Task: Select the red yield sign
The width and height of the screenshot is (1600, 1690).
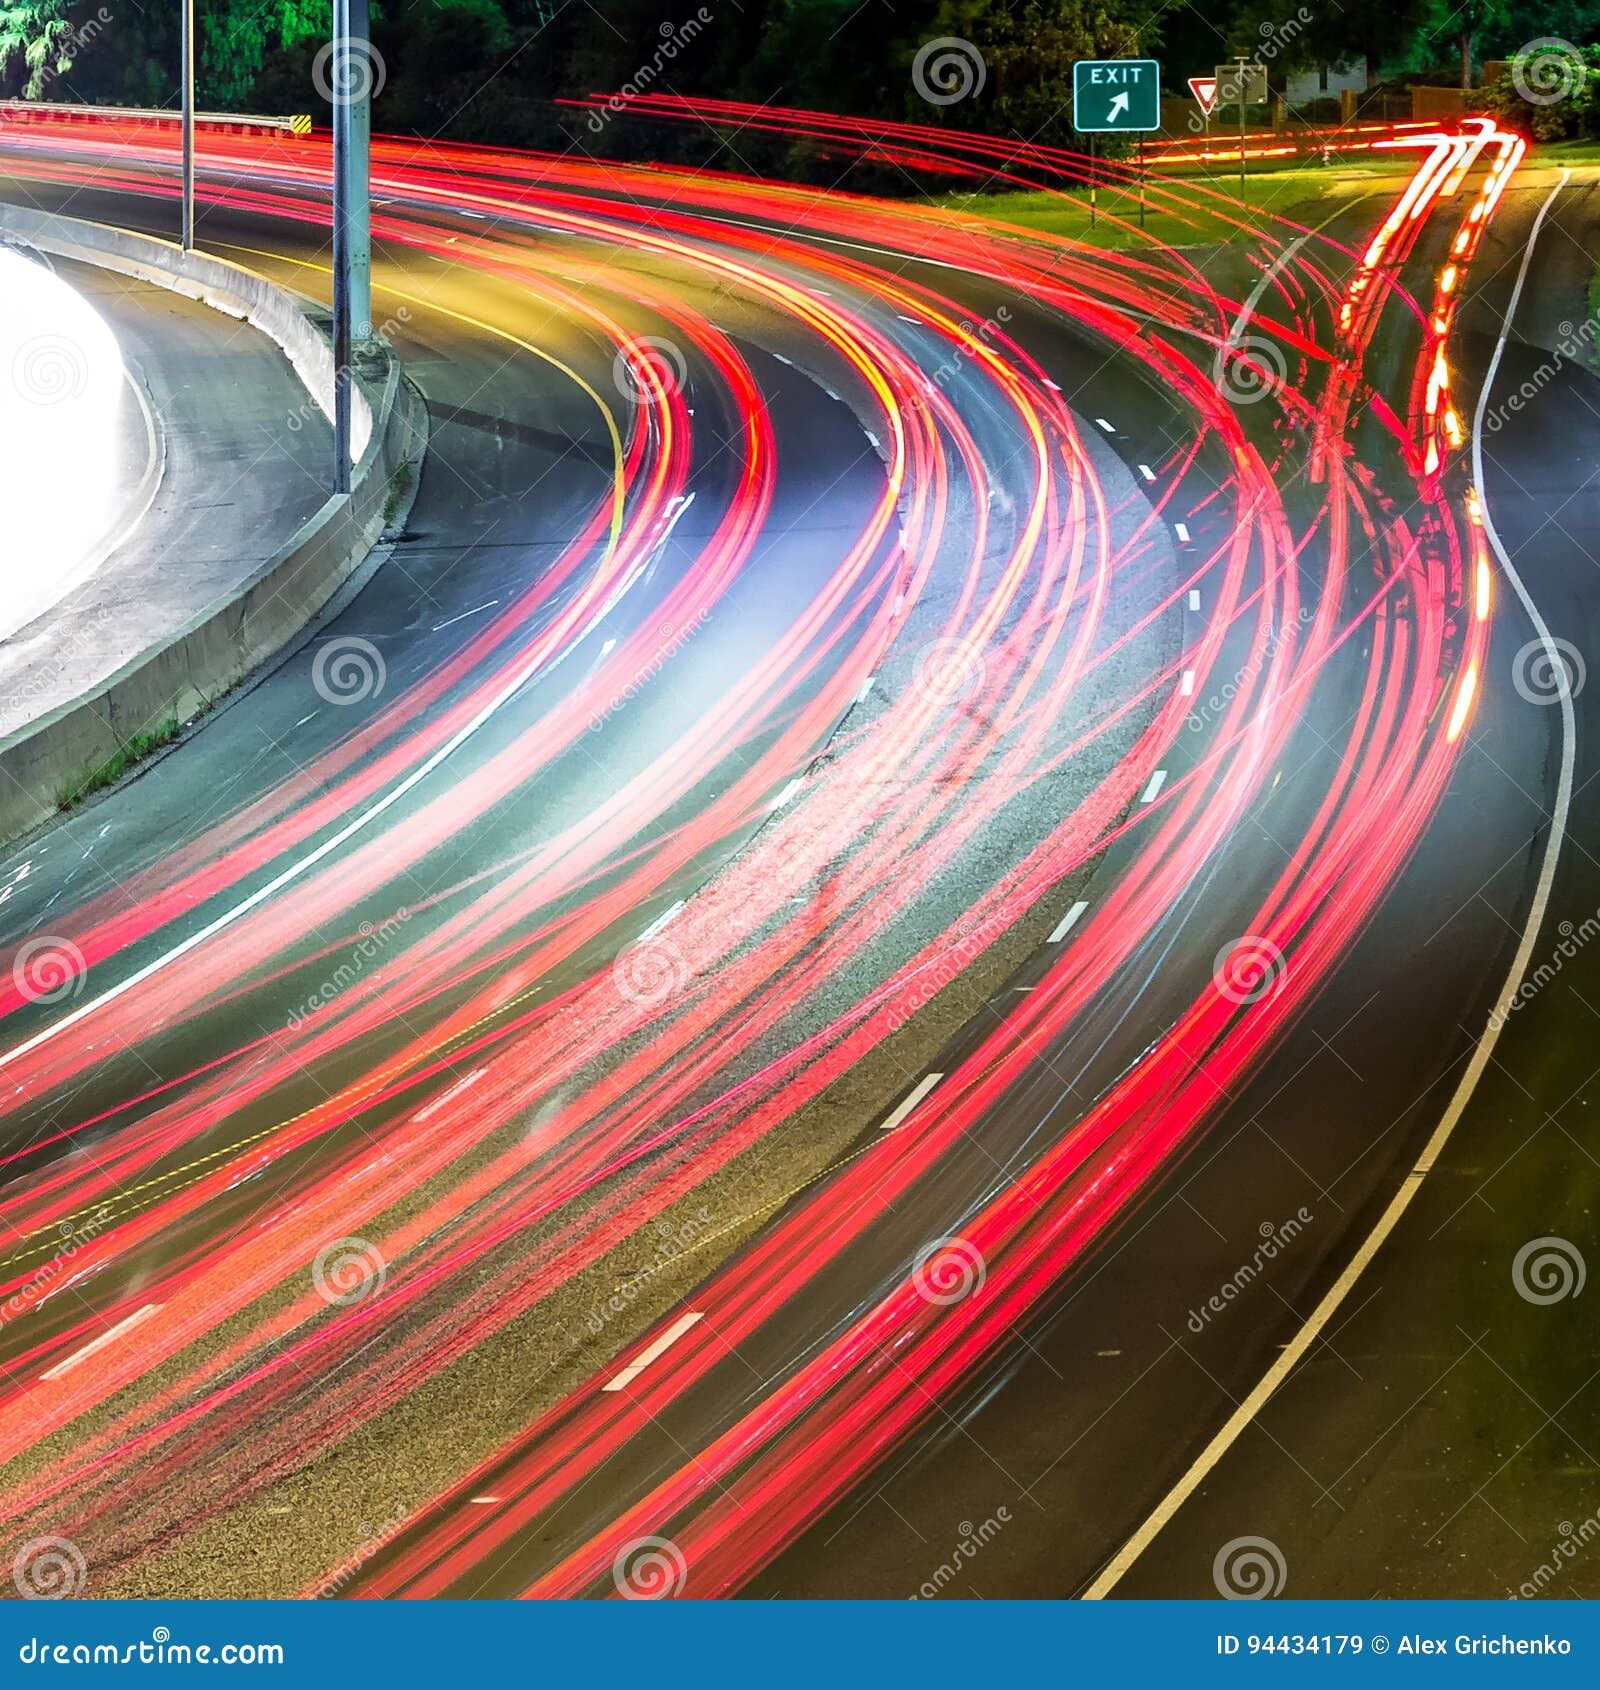Action: pyautogui.click(x=1203, y=92)
